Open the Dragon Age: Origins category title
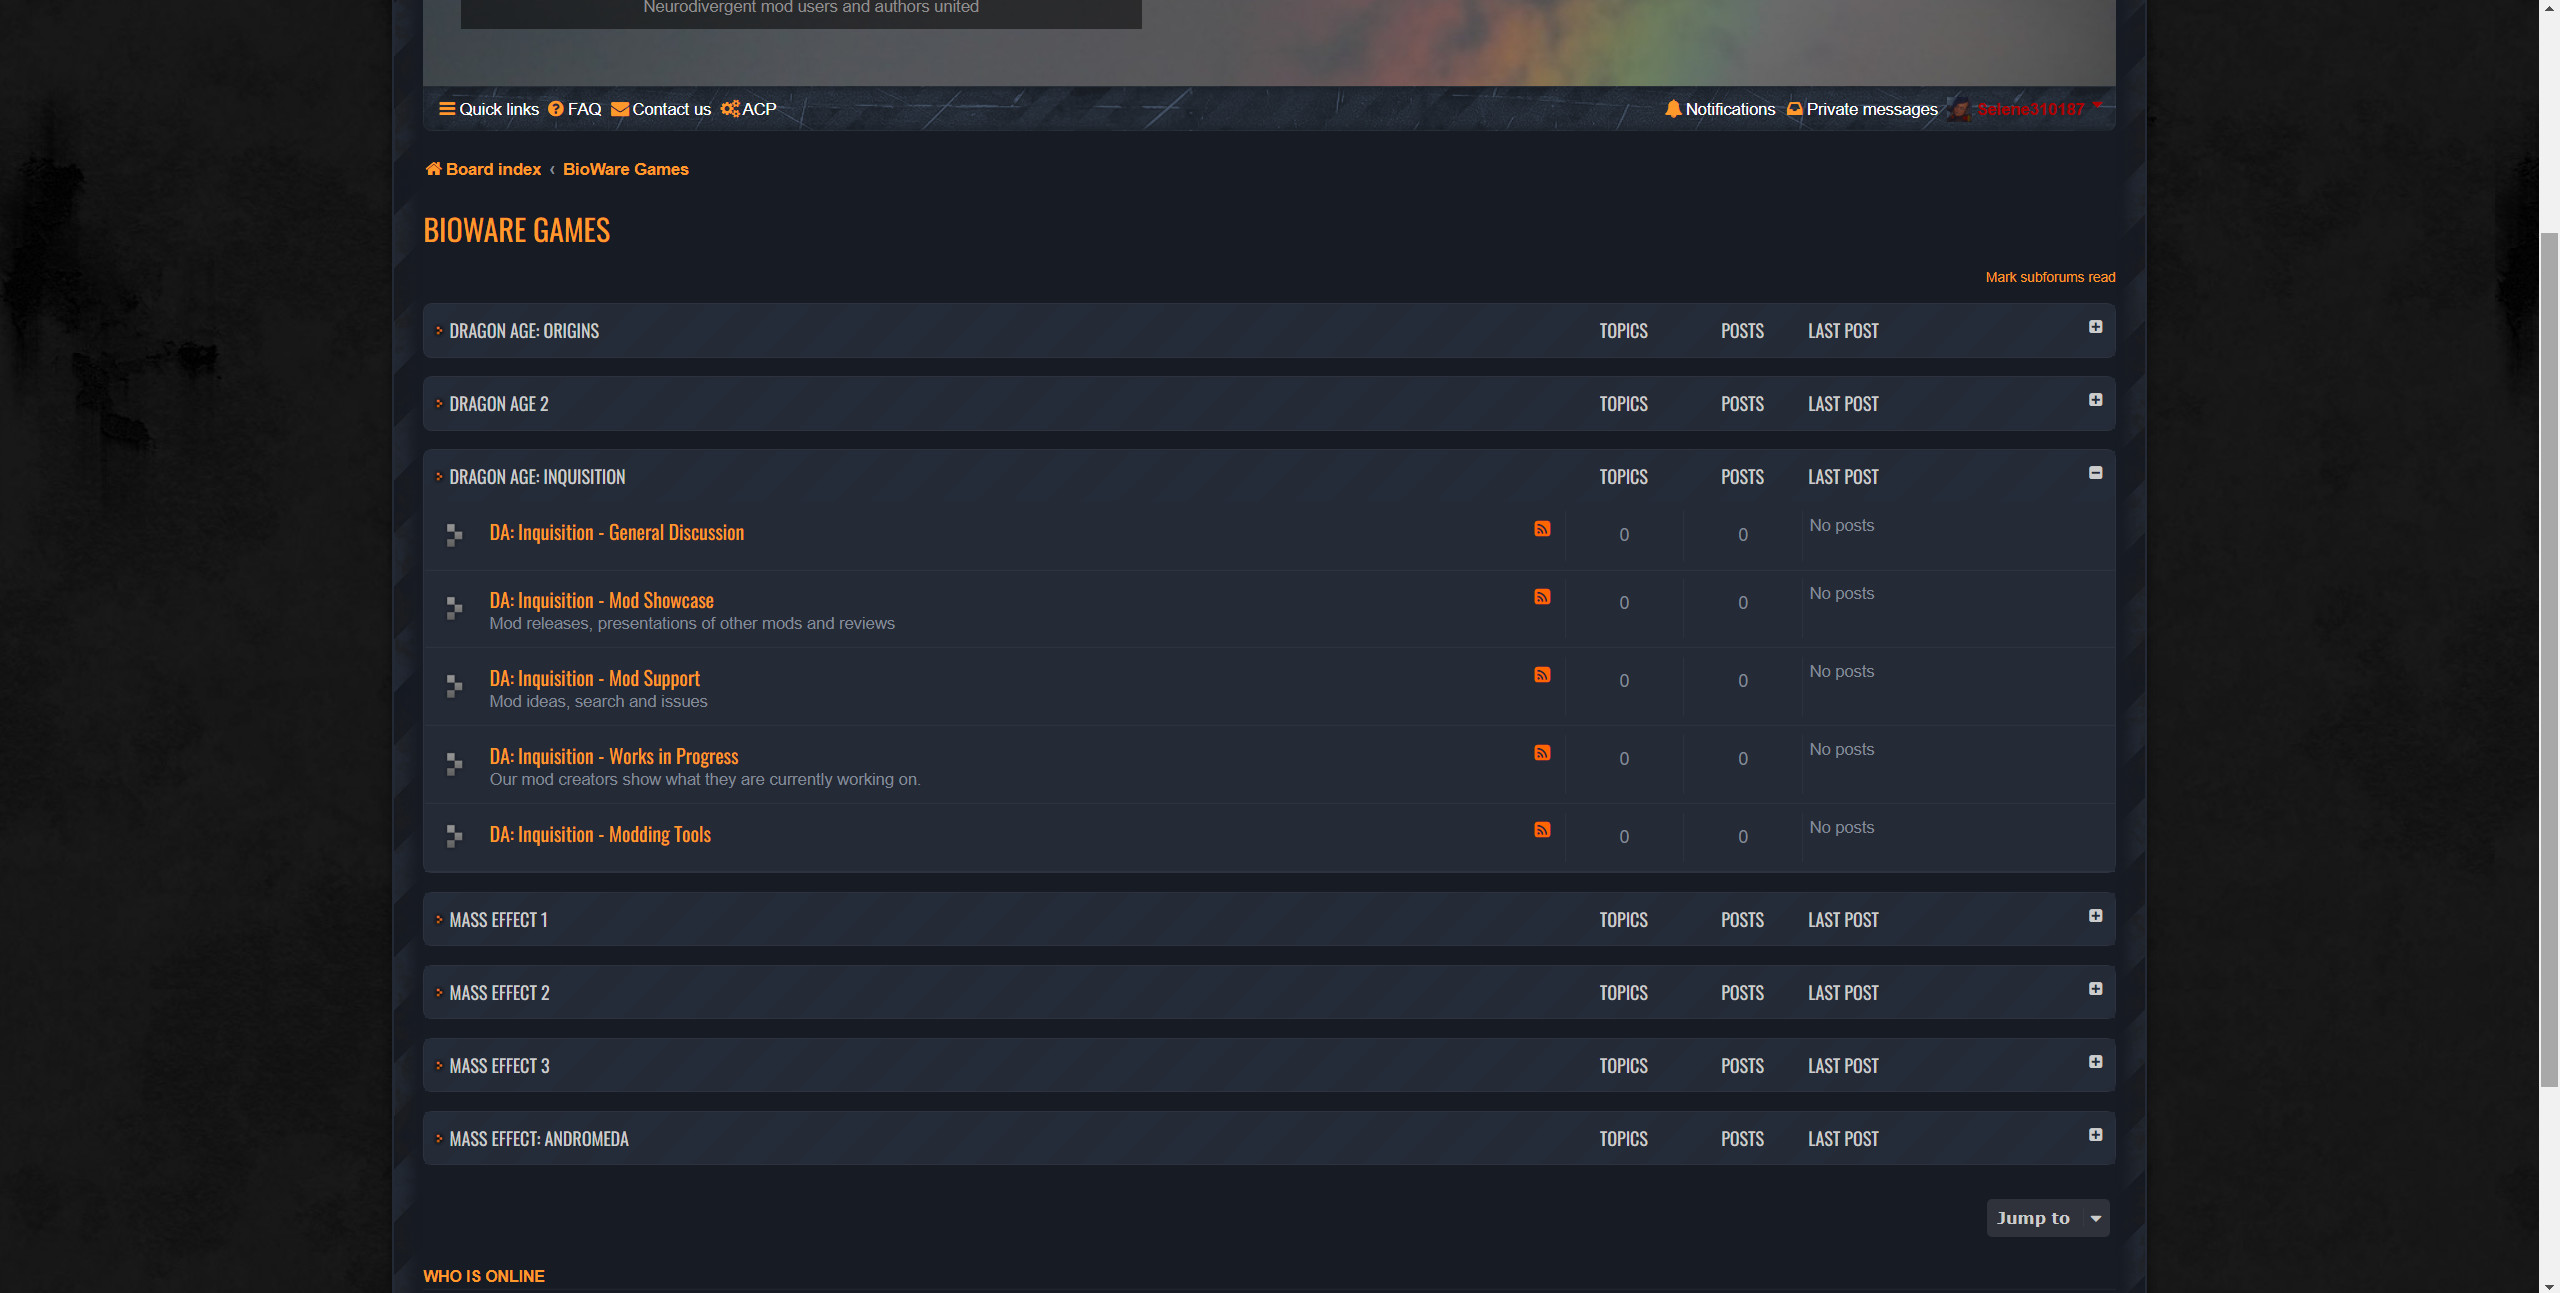 (524, 331)
